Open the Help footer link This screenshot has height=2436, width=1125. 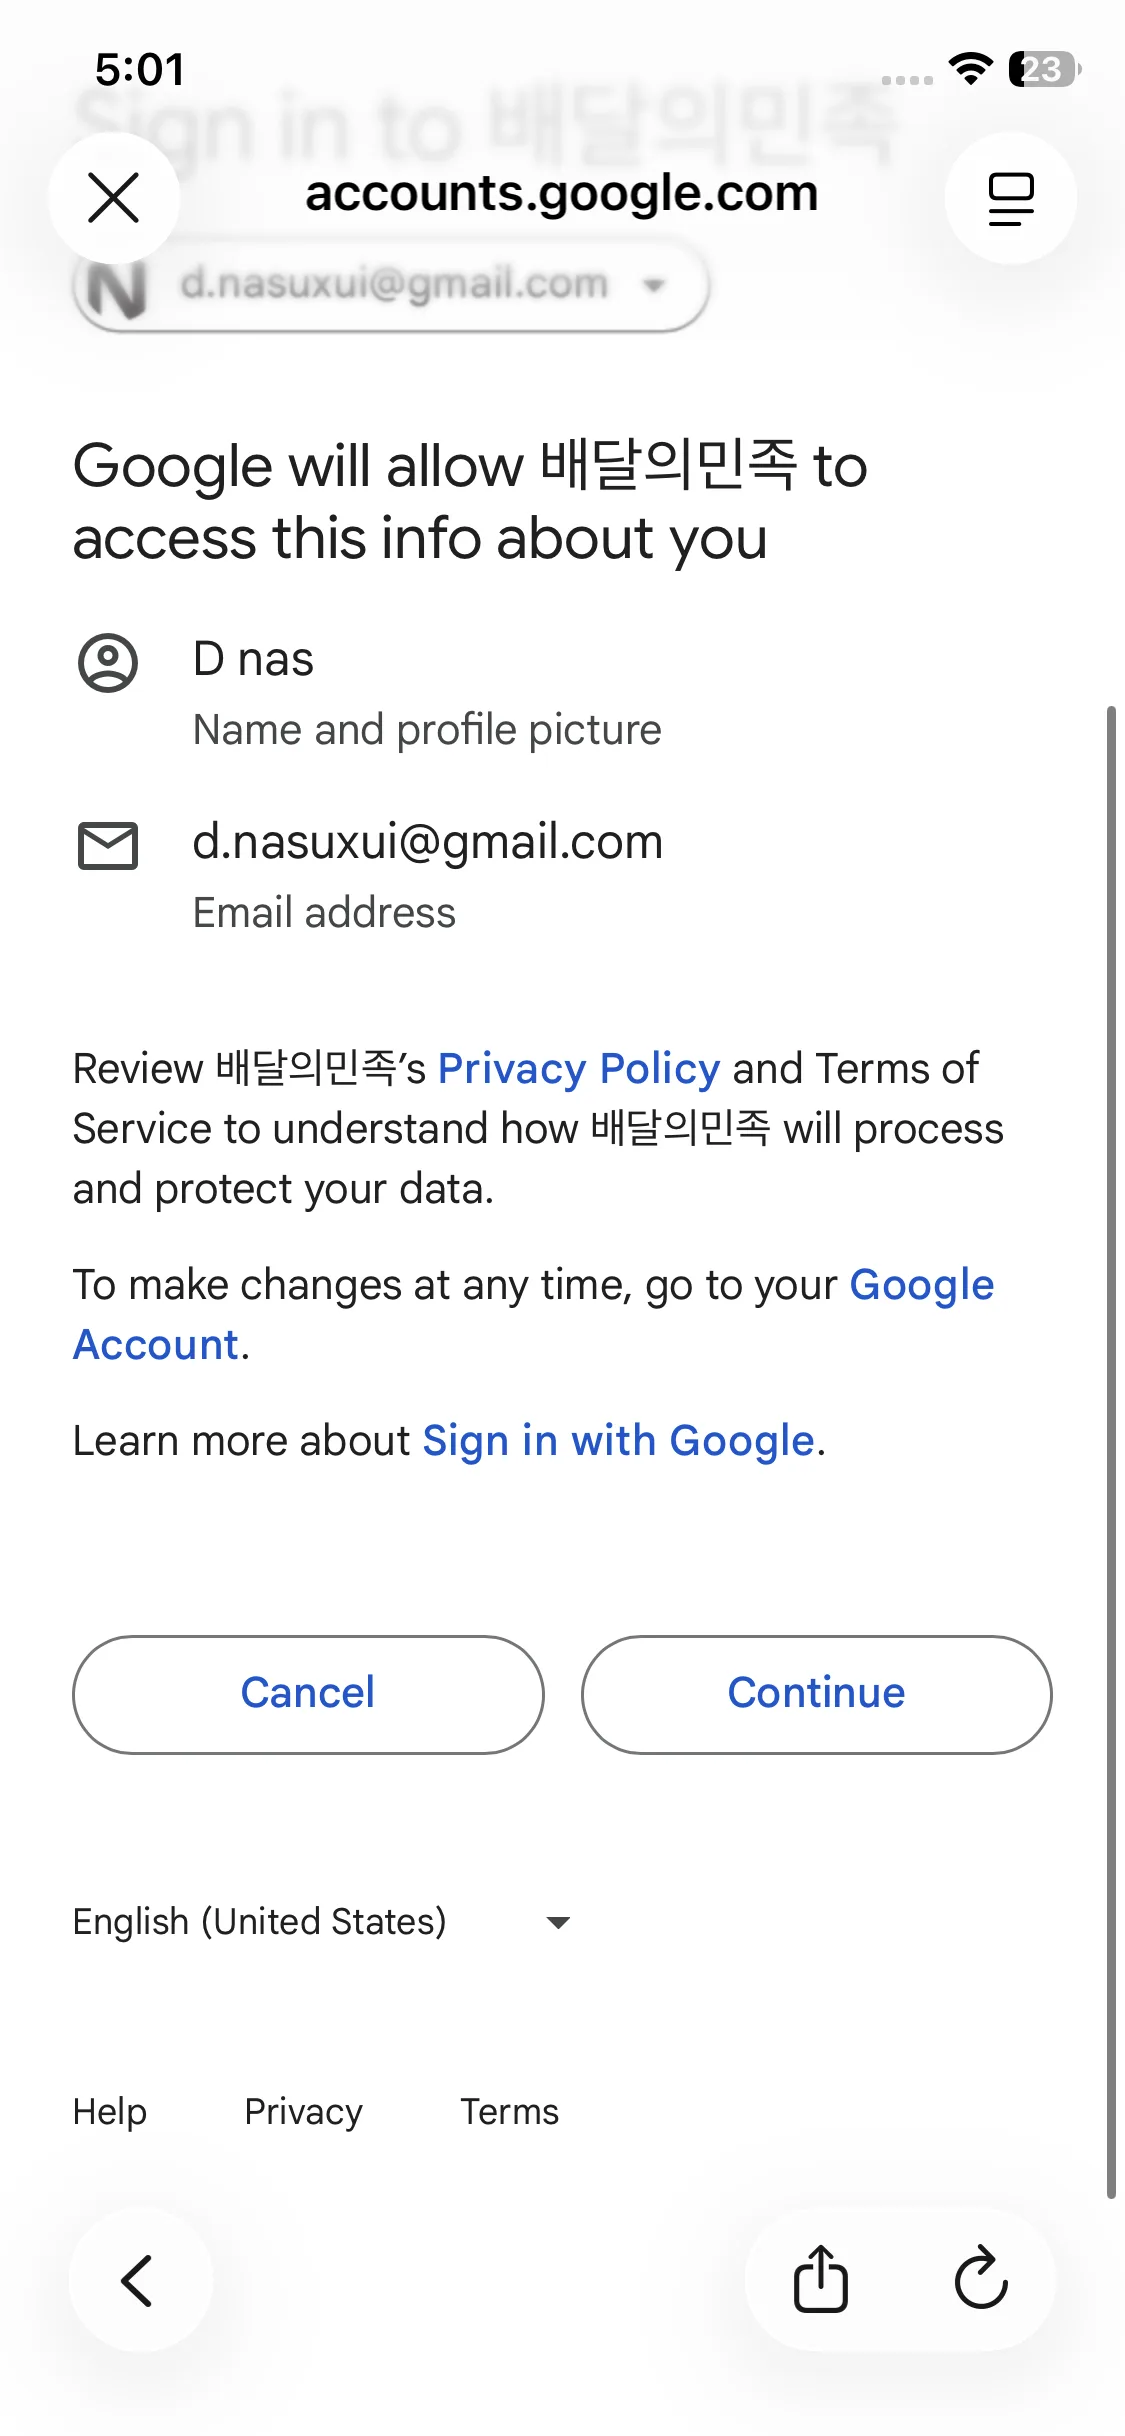coord(110,2111)
